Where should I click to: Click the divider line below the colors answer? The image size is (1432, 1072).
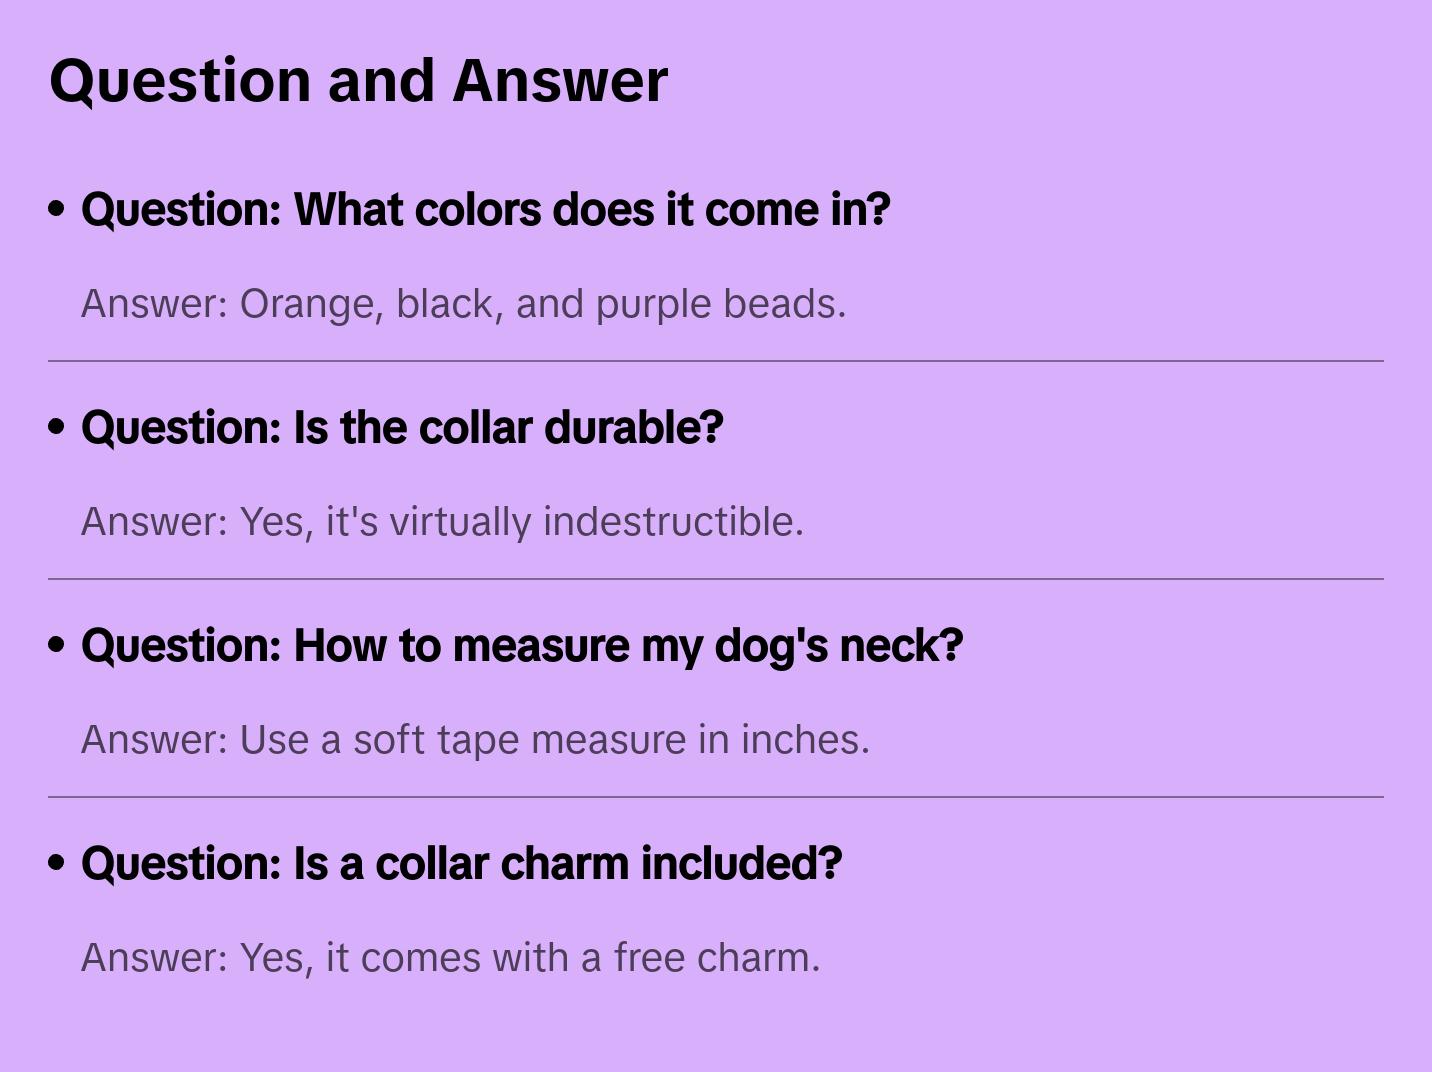click(716, 361)
